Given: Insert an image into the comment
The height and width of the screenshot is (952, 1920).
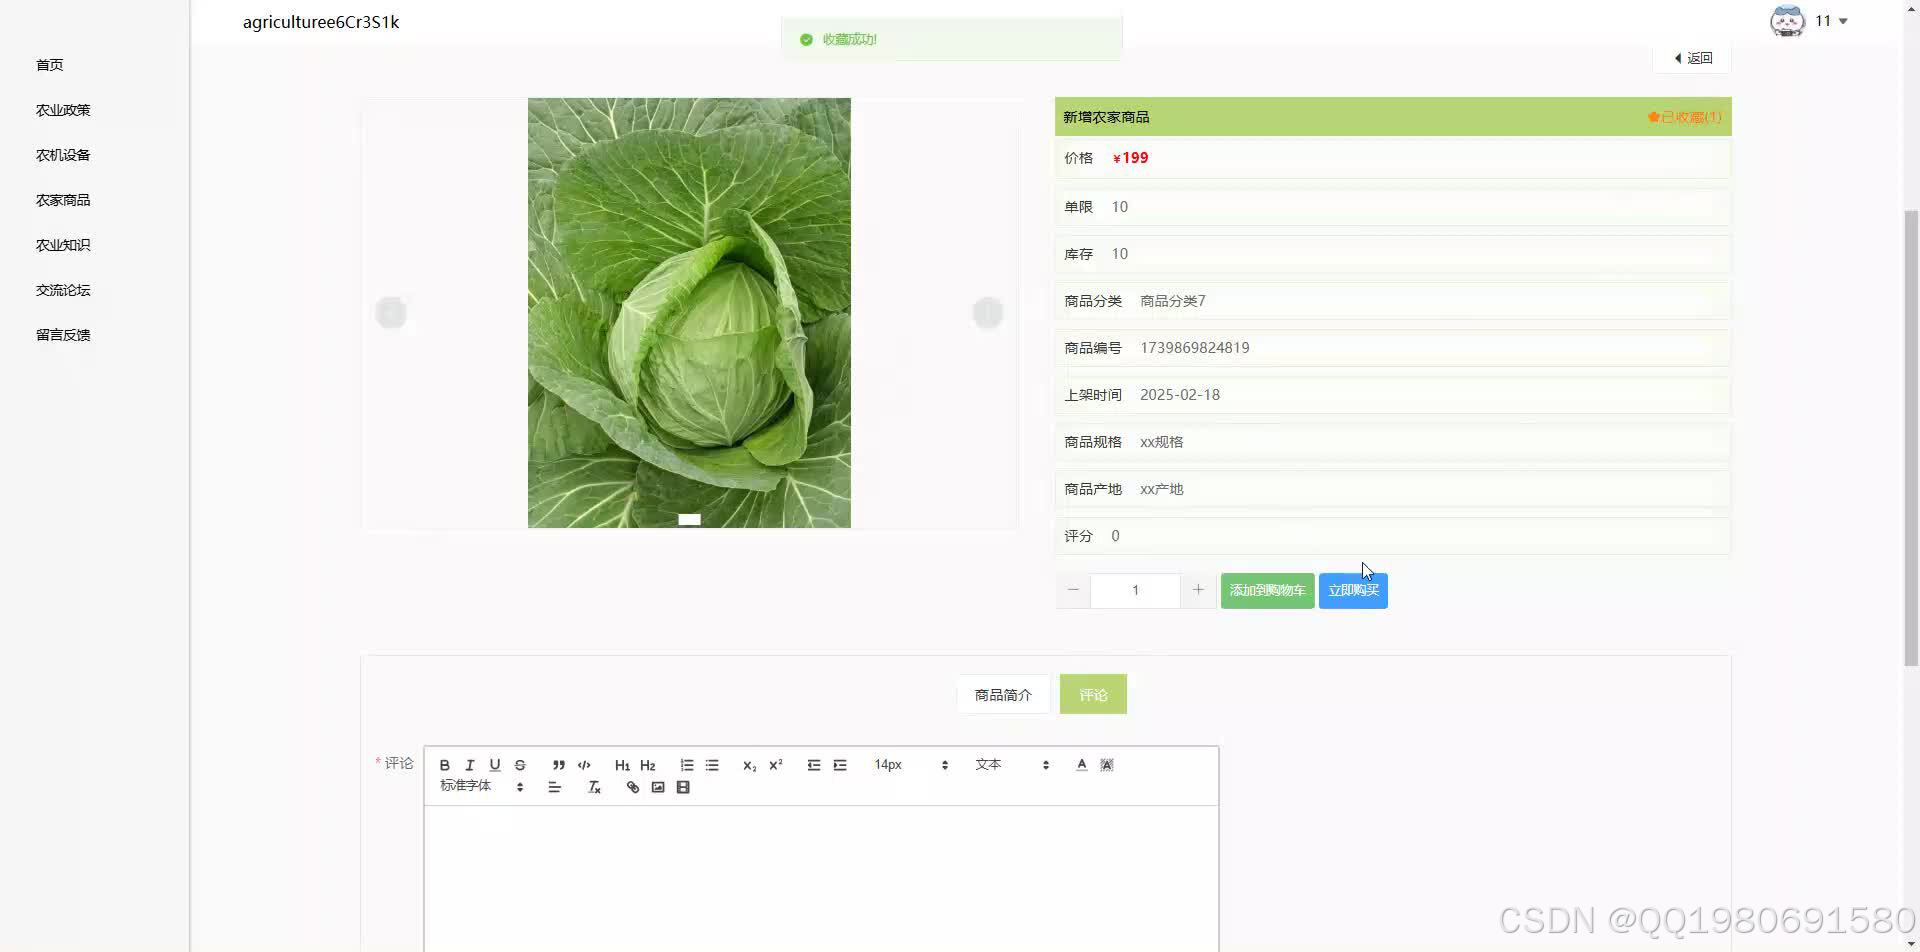Looking at the screenshot, I should (x=657, y=787).
